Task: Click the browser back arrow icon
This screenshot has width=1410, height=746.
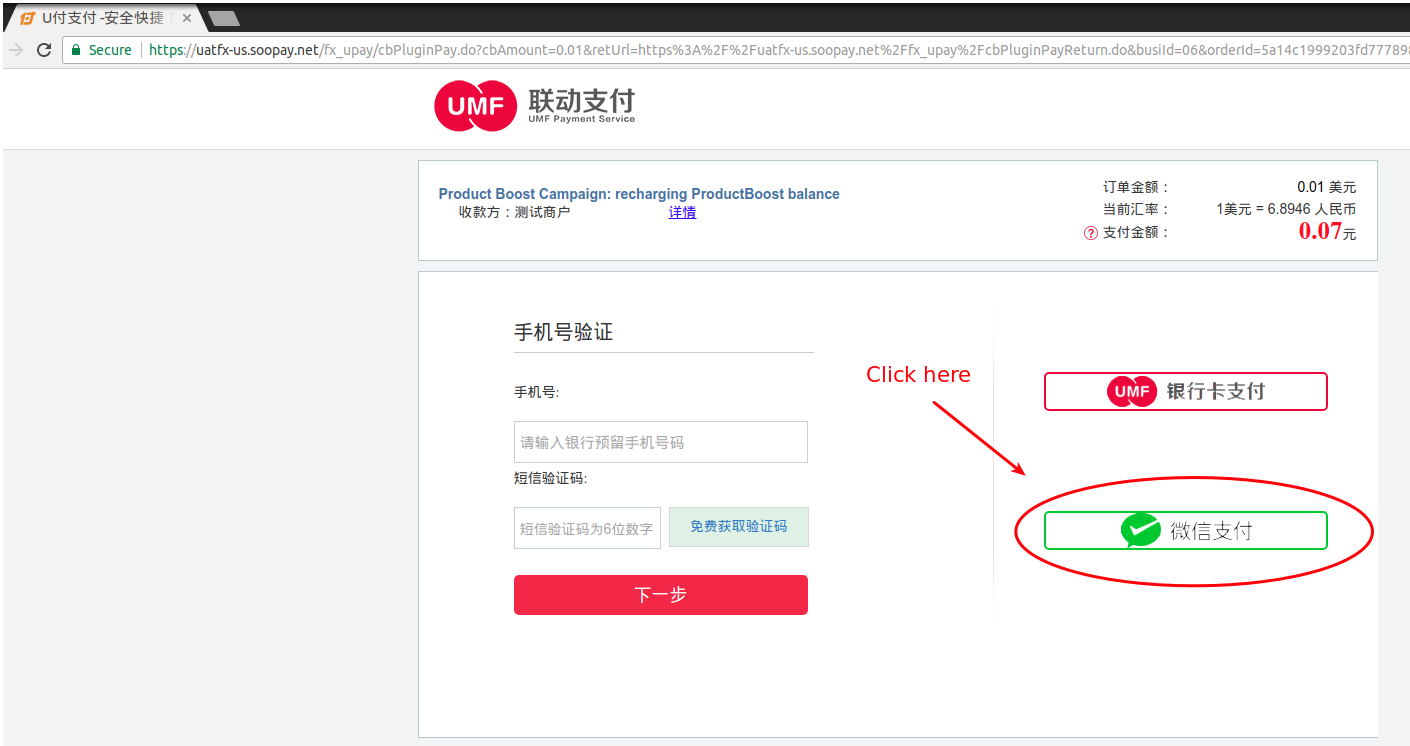Action: [x=13, y=48]
